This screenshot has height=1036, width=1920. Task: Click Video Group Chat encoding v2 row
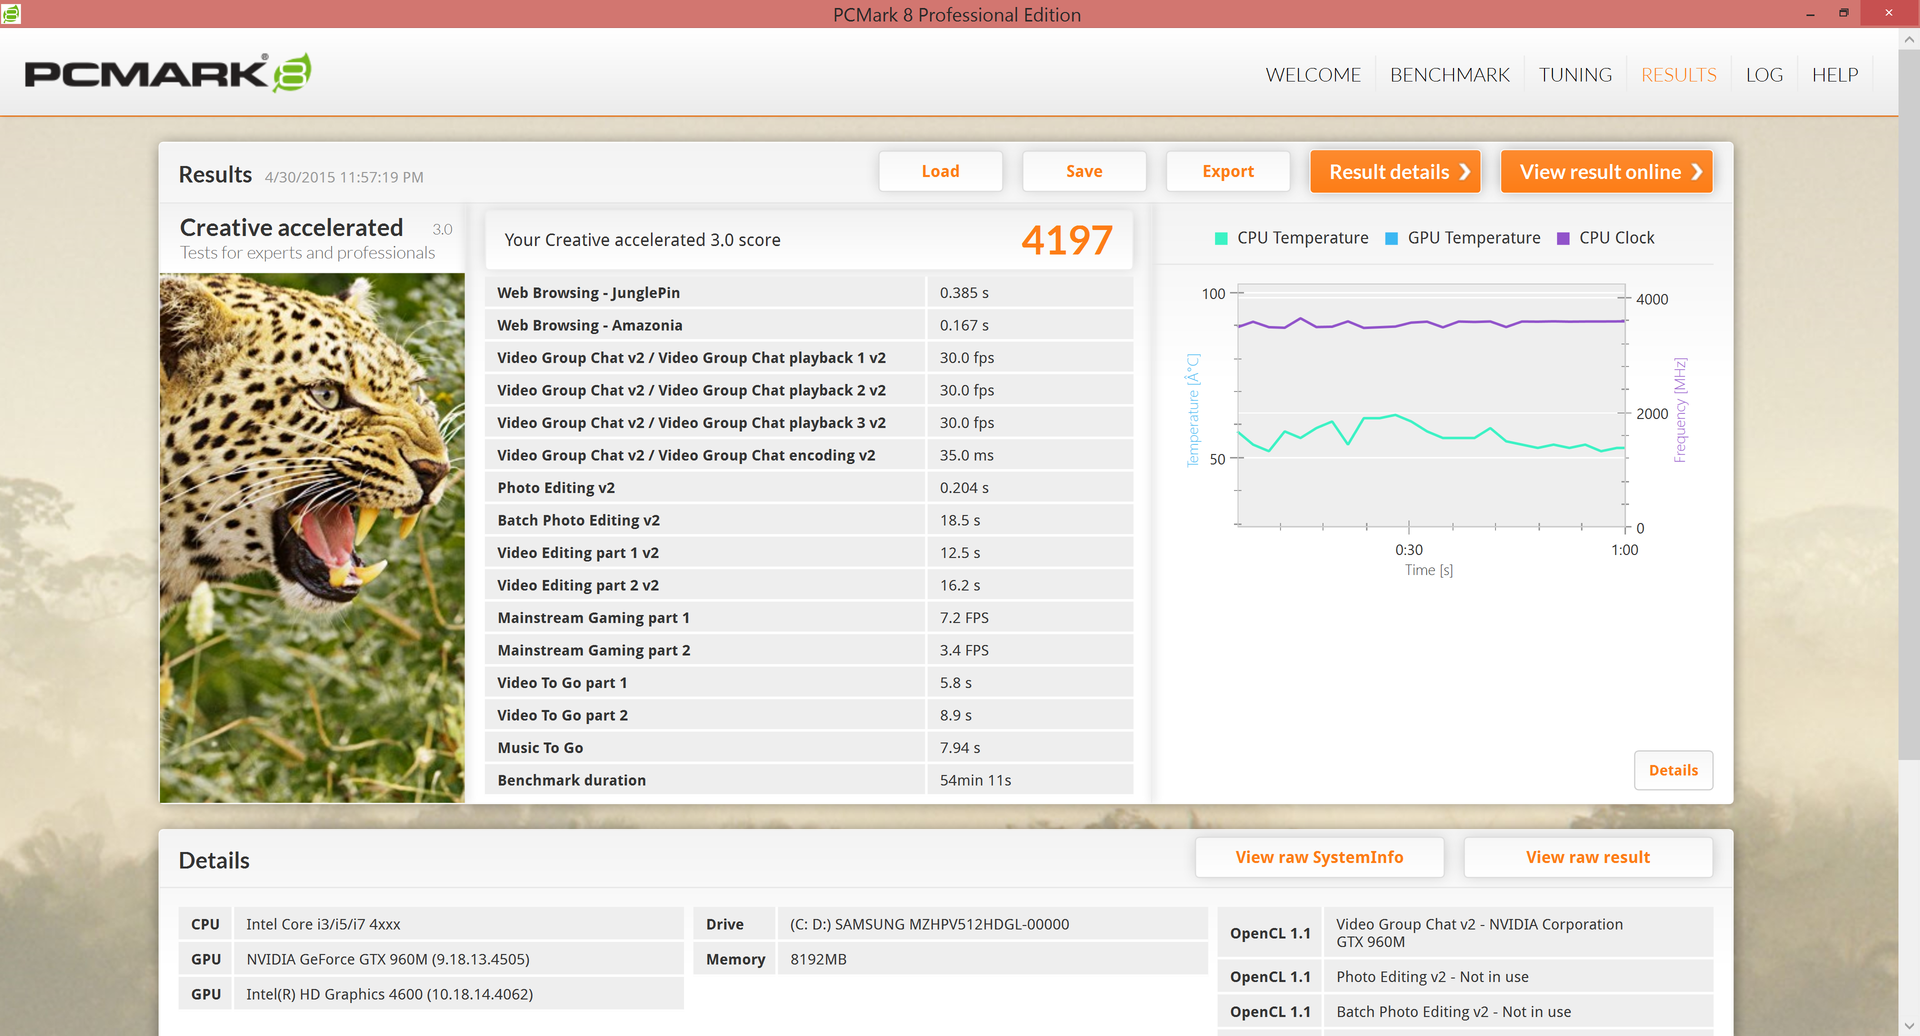click(x=809, y=455)
